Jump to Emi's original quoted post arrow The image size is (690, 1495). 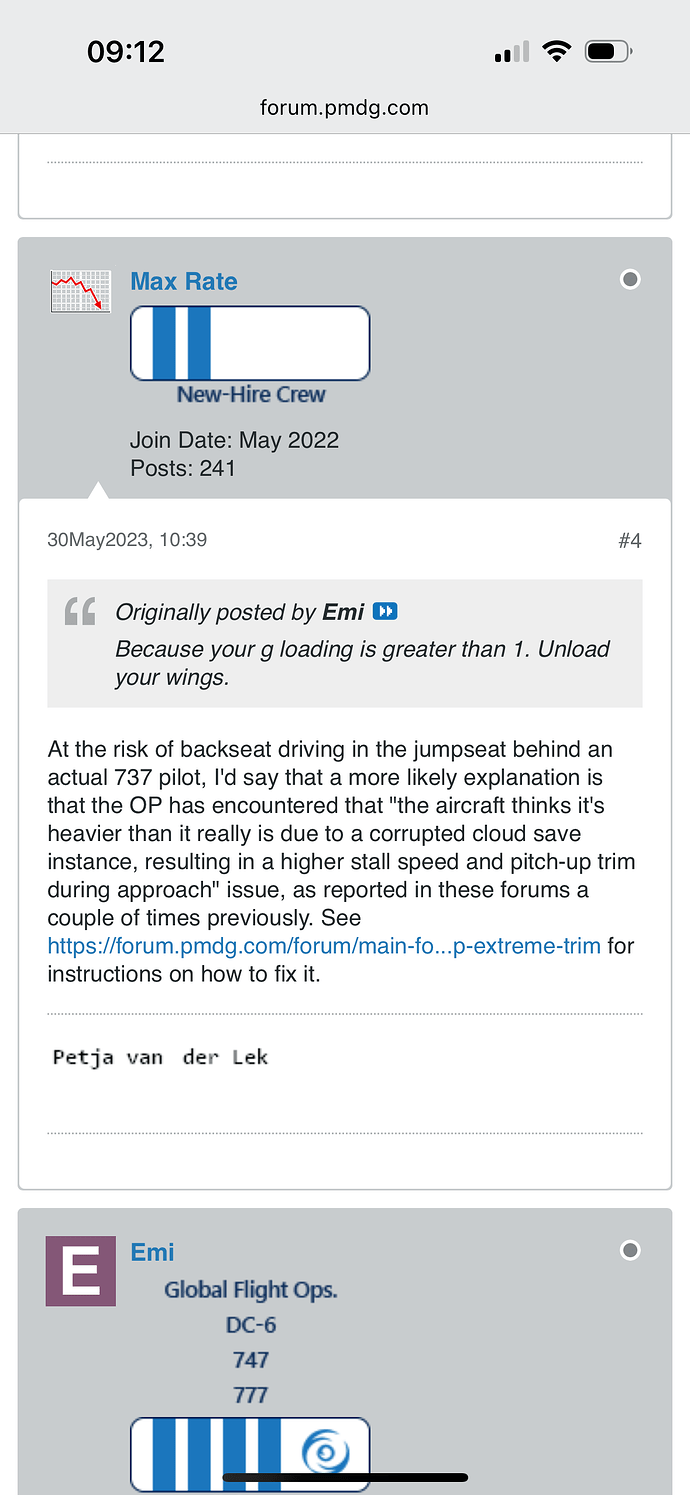(x=385, y=611)
